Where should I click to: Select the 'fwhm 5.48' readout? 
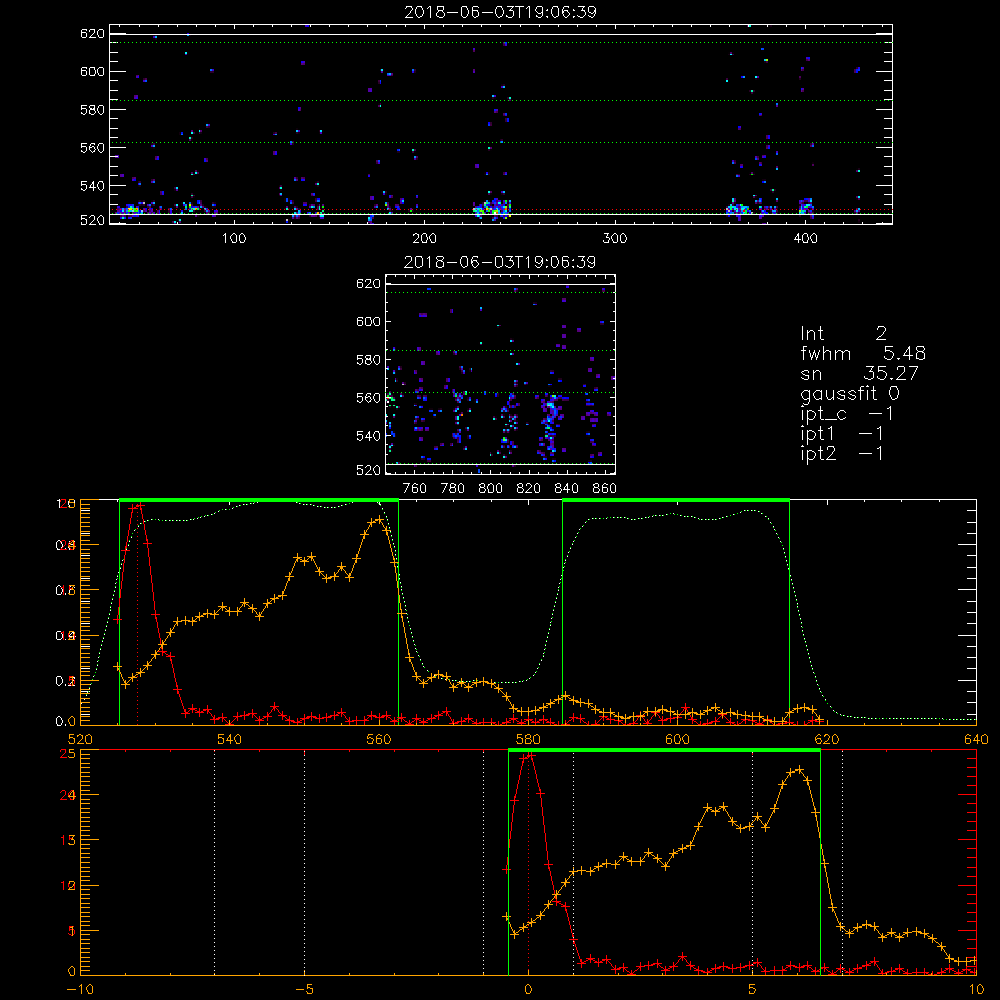click(863, 353)
